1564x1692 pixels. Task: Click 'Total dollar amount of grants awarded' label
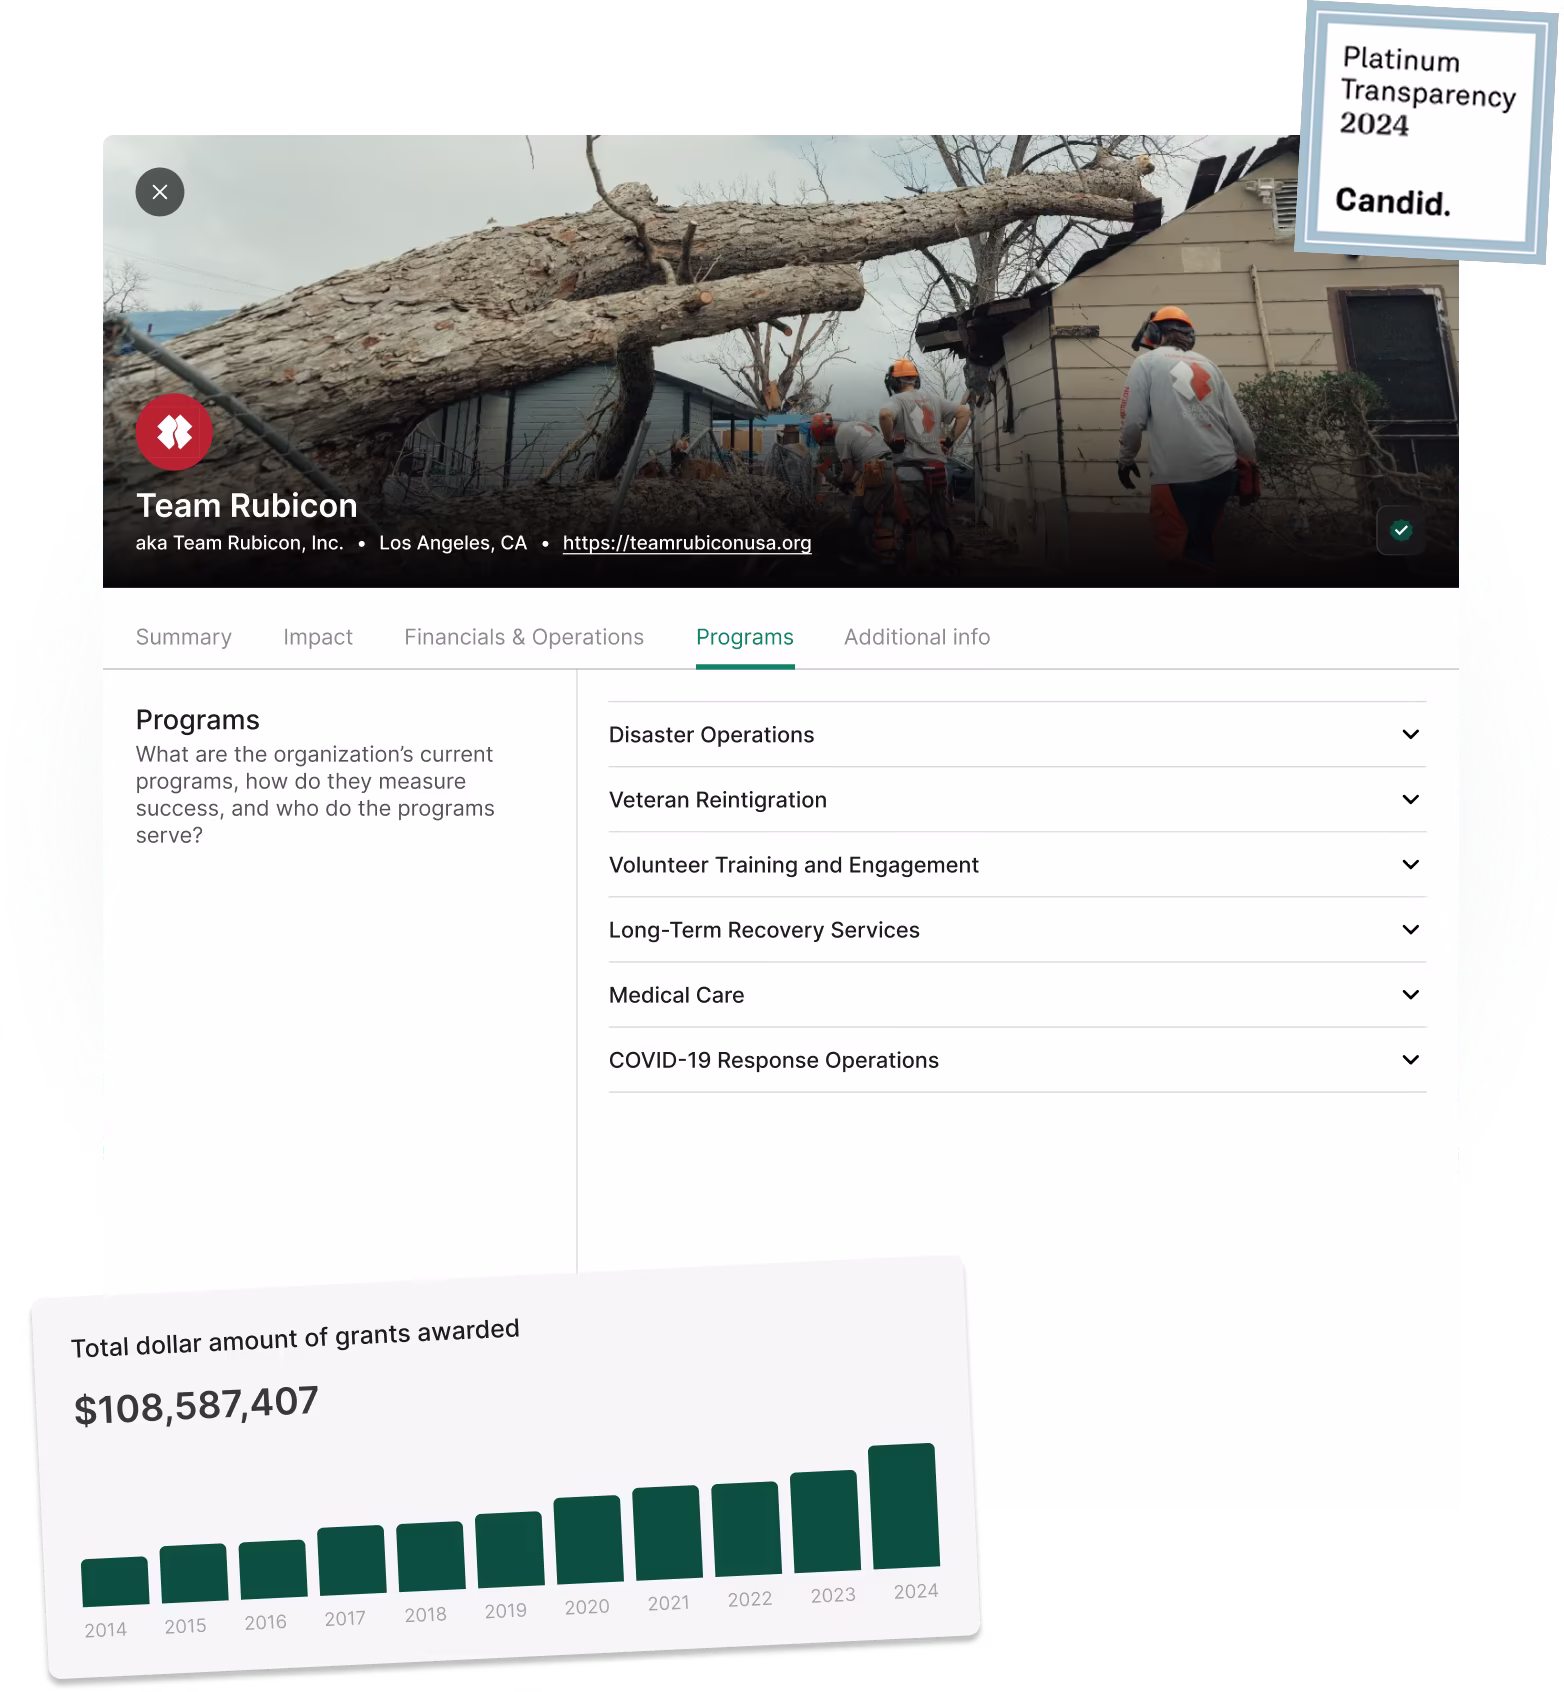(x=295, y=1338)
